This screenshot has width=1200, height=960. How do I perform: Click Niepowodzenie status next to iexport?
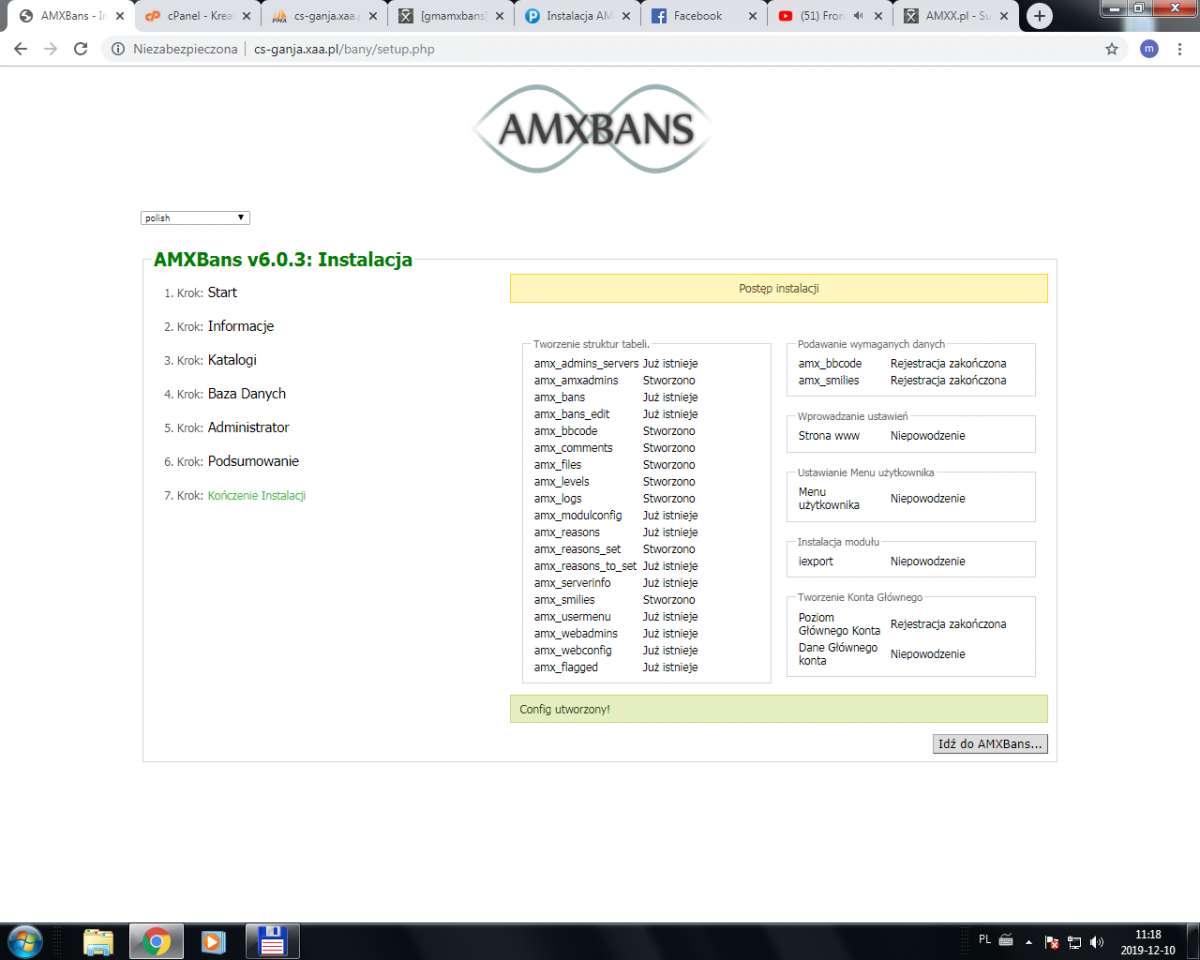coord(928,562)
